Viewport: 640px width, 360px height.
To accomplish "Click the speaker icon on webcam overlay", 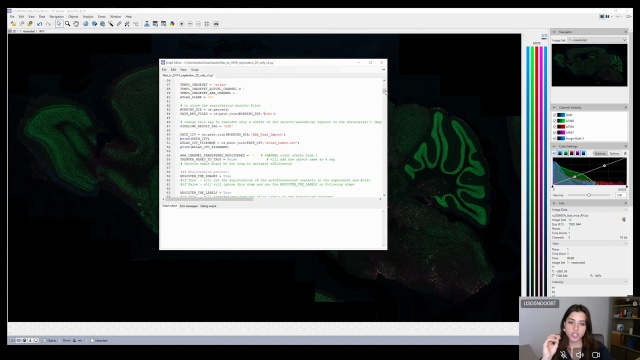I will pos(580,355).
